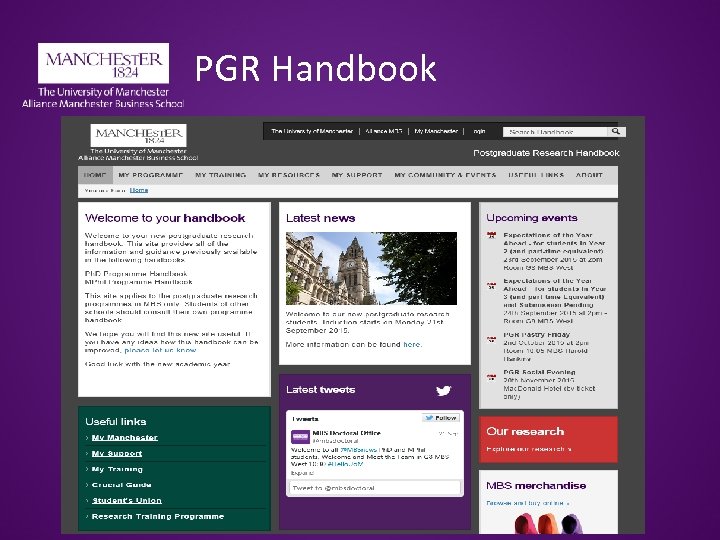Open the MY TRAINING menu
Image resolution: width=720 pixels, height=540 pixels.
[220, 175]
